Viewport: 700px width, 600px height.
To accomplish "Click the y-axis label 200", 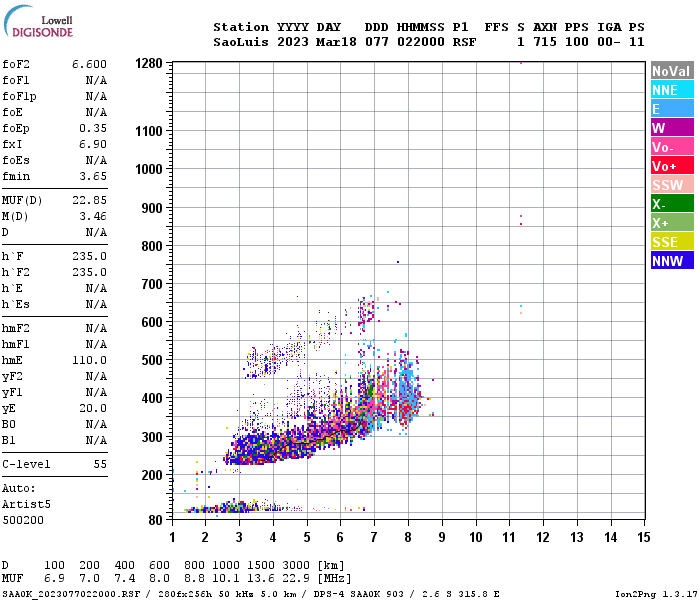I will click(152, 475).
